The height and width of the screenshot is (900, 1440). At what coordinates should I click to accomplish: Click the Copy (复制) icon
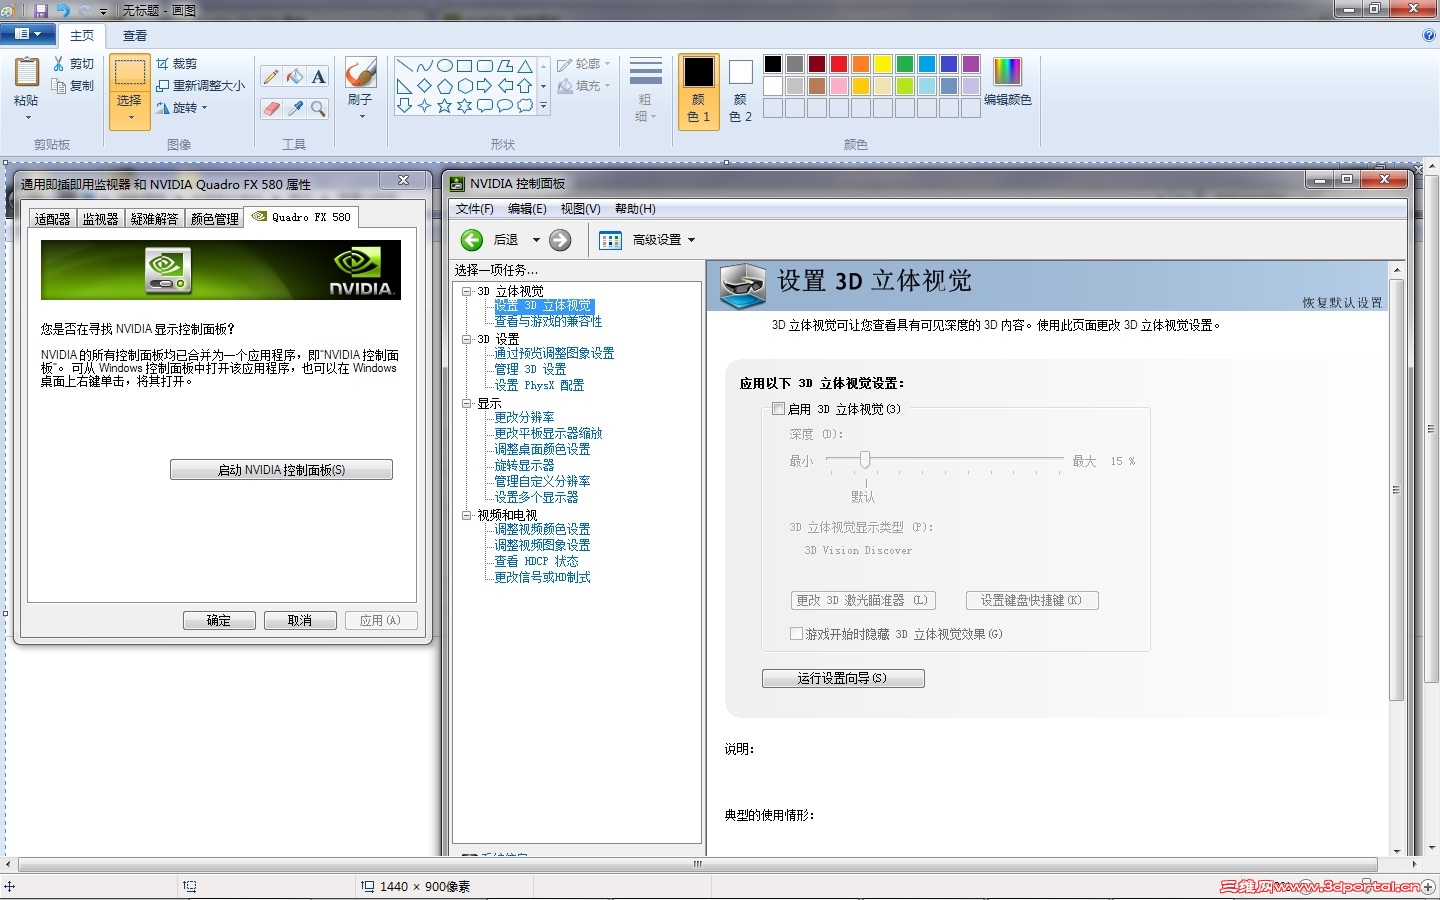(59, 86)
